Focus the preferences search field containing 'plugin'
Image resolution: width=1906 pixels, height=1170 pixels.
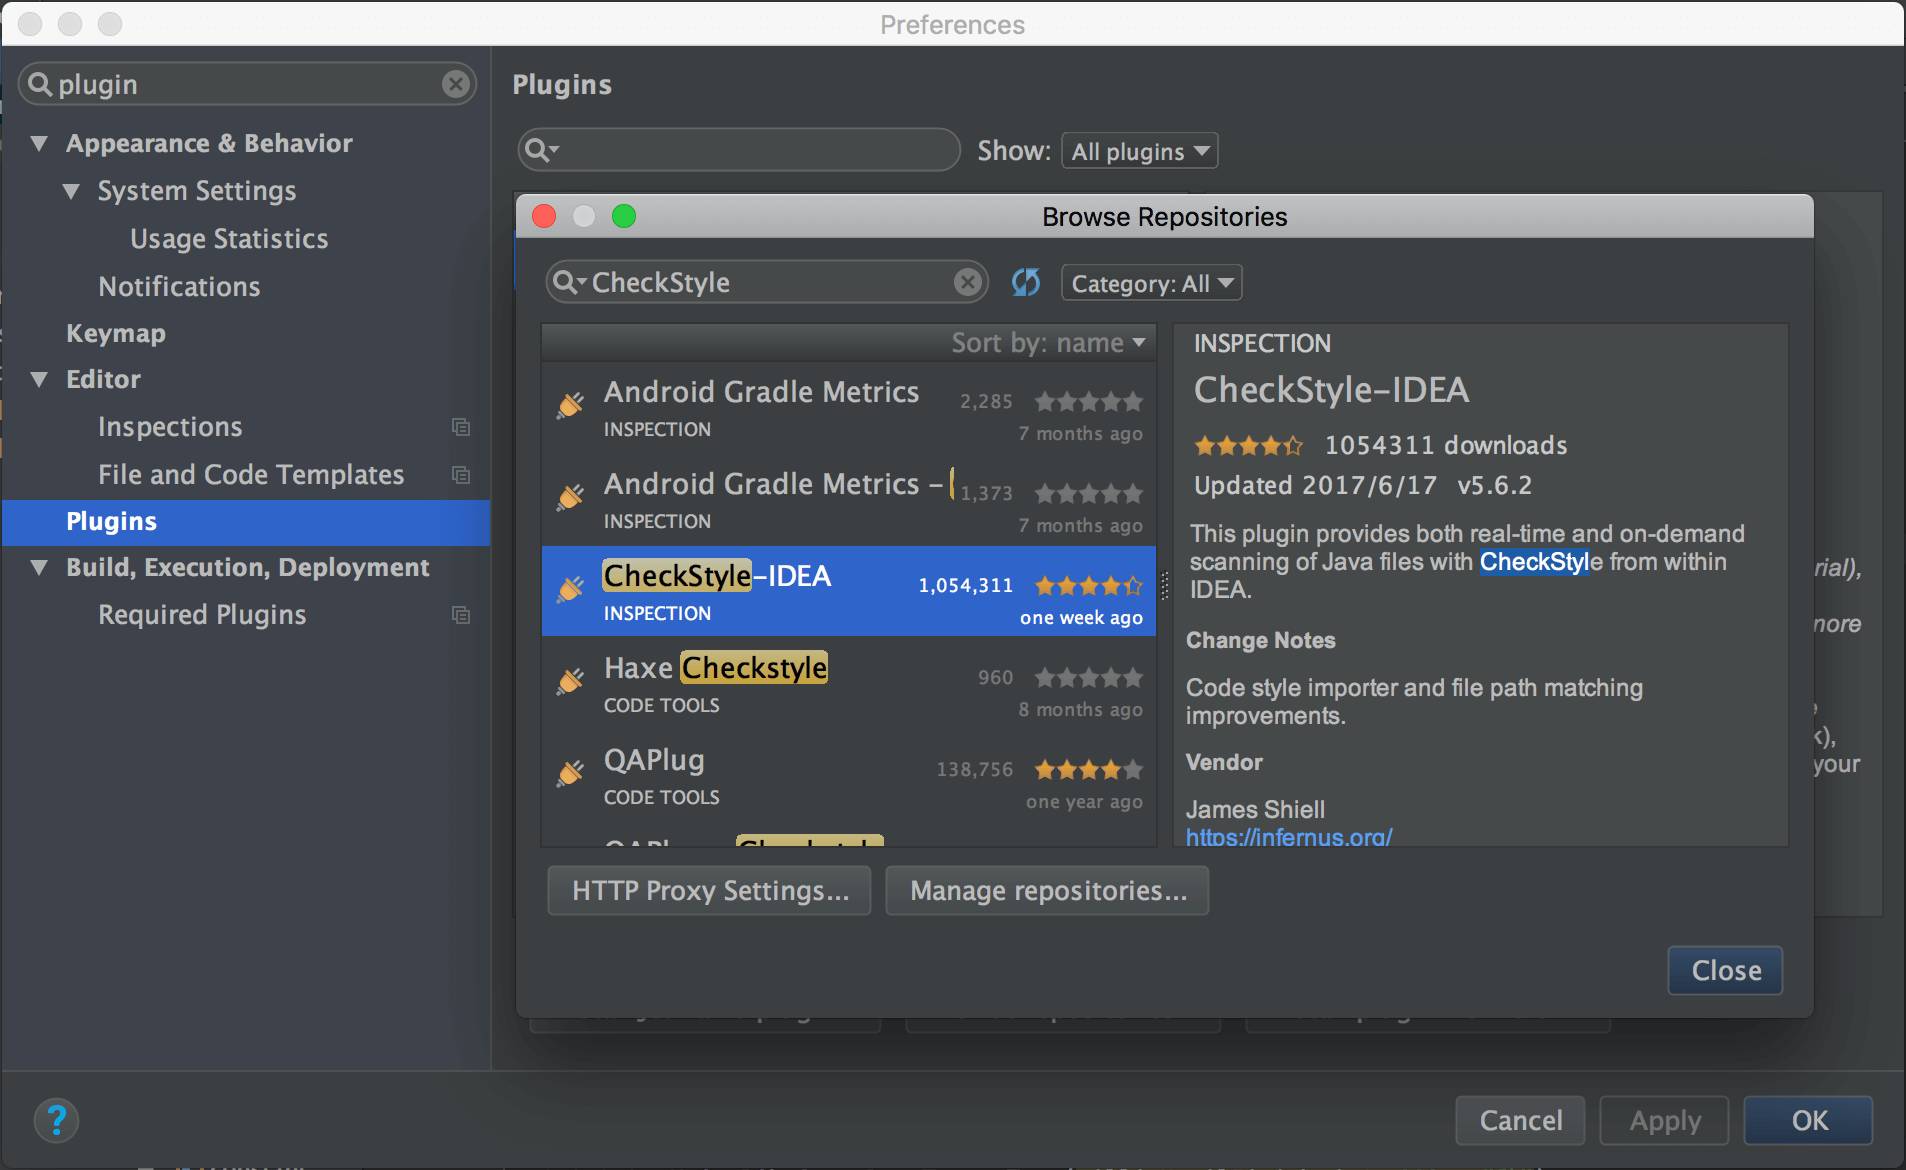click(247, 84)
